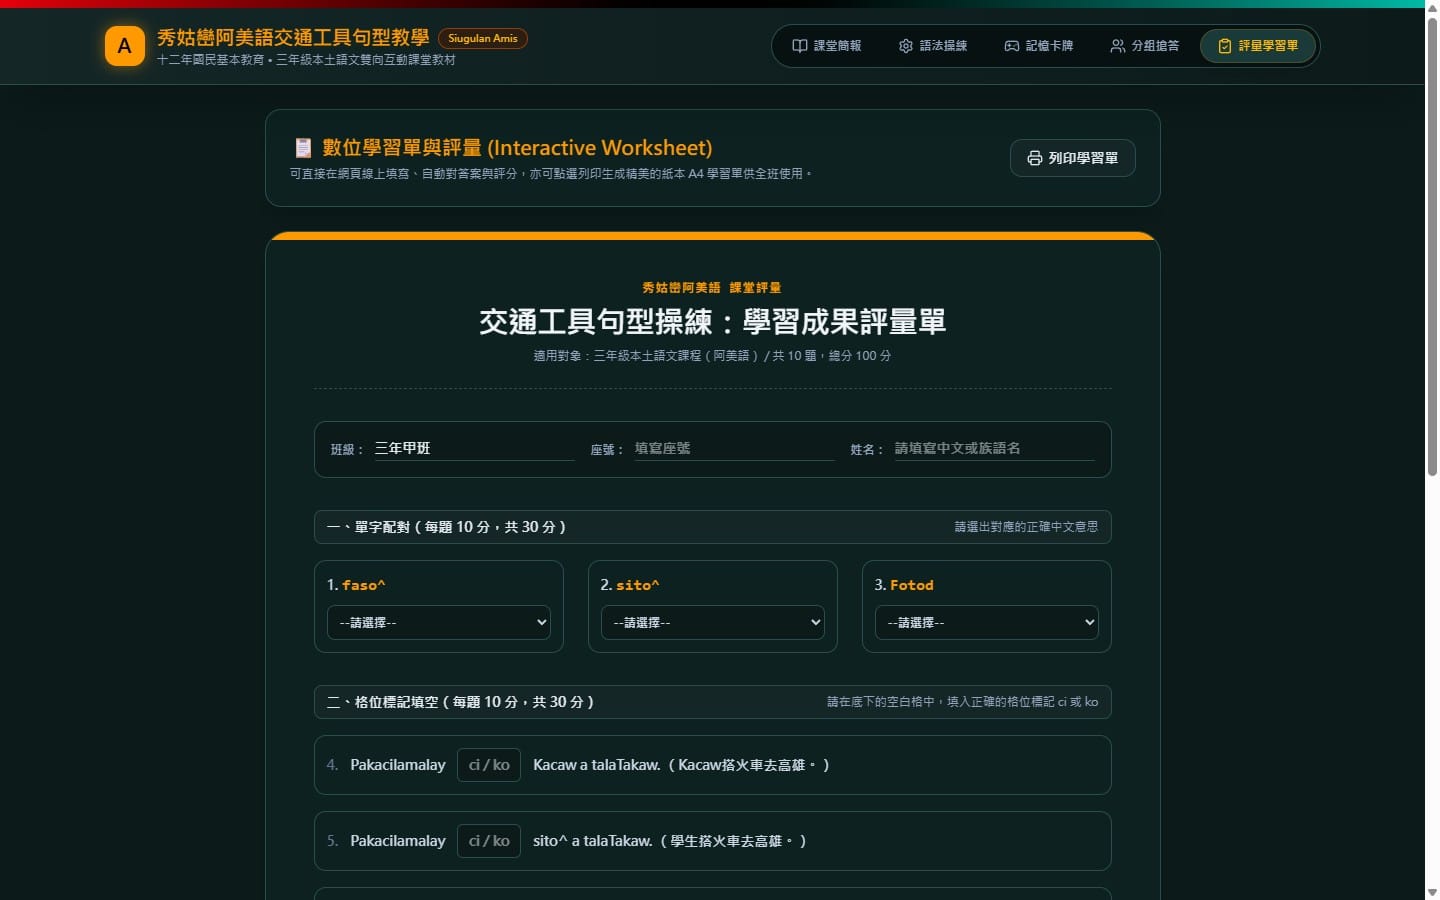The height and width of the screenshot is (900, 1440).
Task: Click the 姓名 input field
Action: (995, 448)
